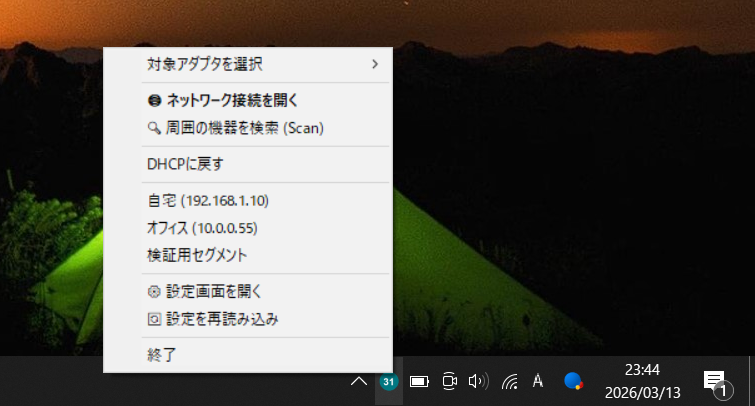755x406 pixels.
Task: Open 設定画面を開く settings entry
Action: coord(213,291)
